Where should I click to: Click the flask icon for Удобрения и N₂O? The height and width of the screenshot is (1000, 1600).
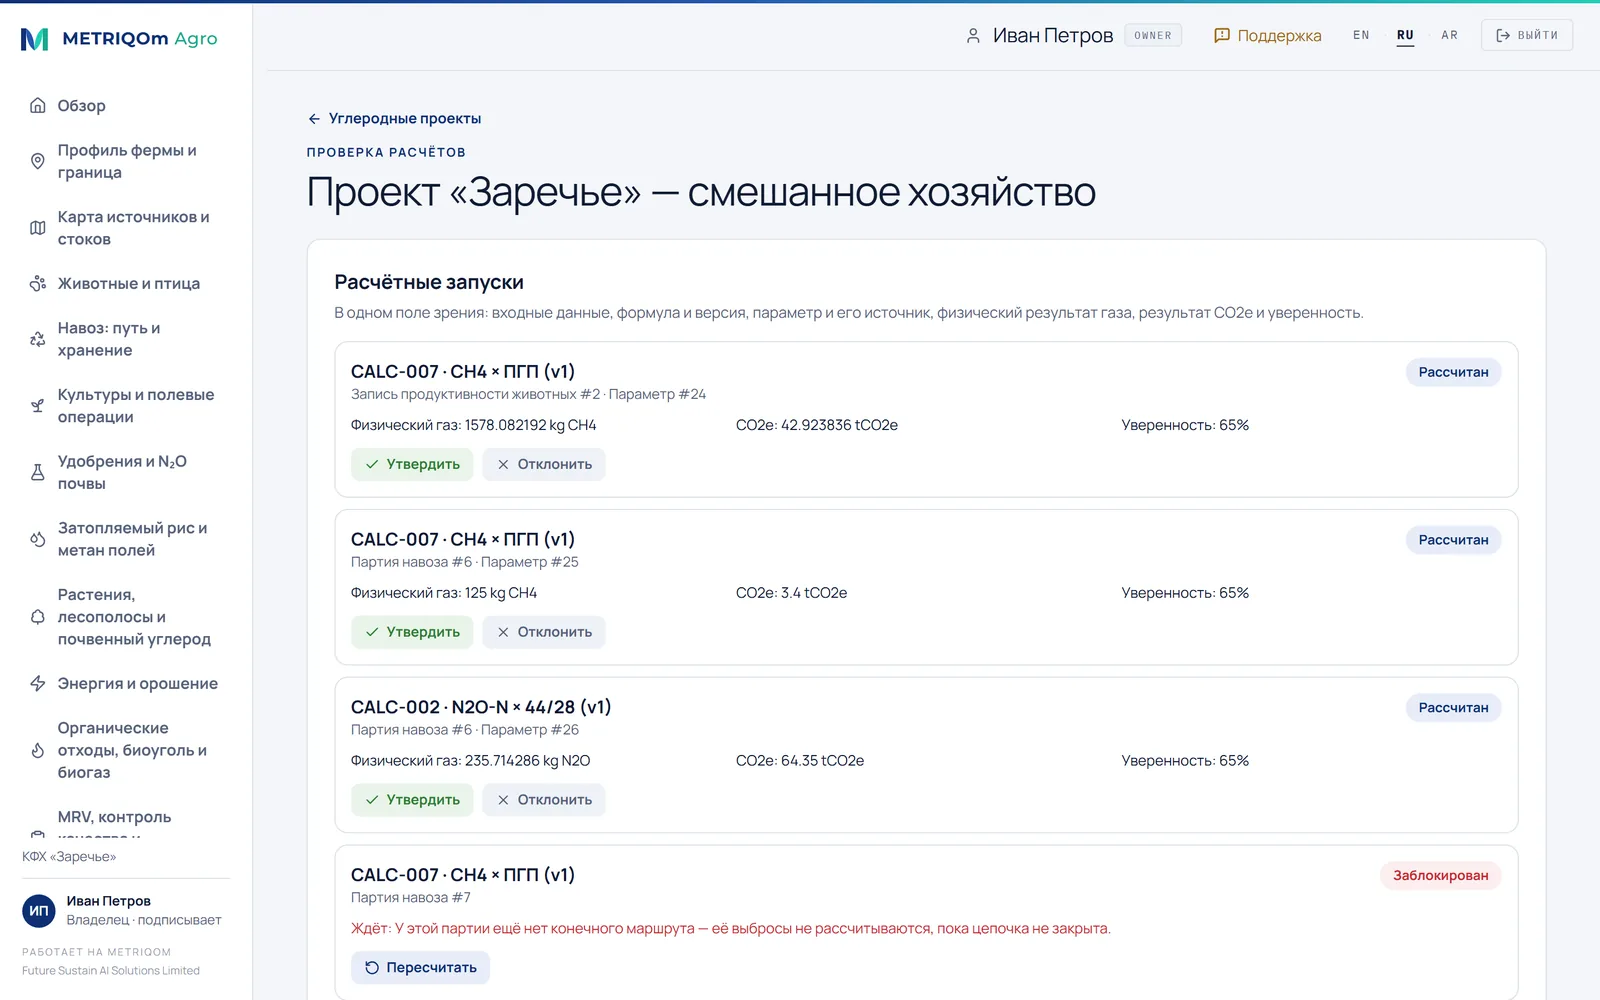(x=38, y=472)
